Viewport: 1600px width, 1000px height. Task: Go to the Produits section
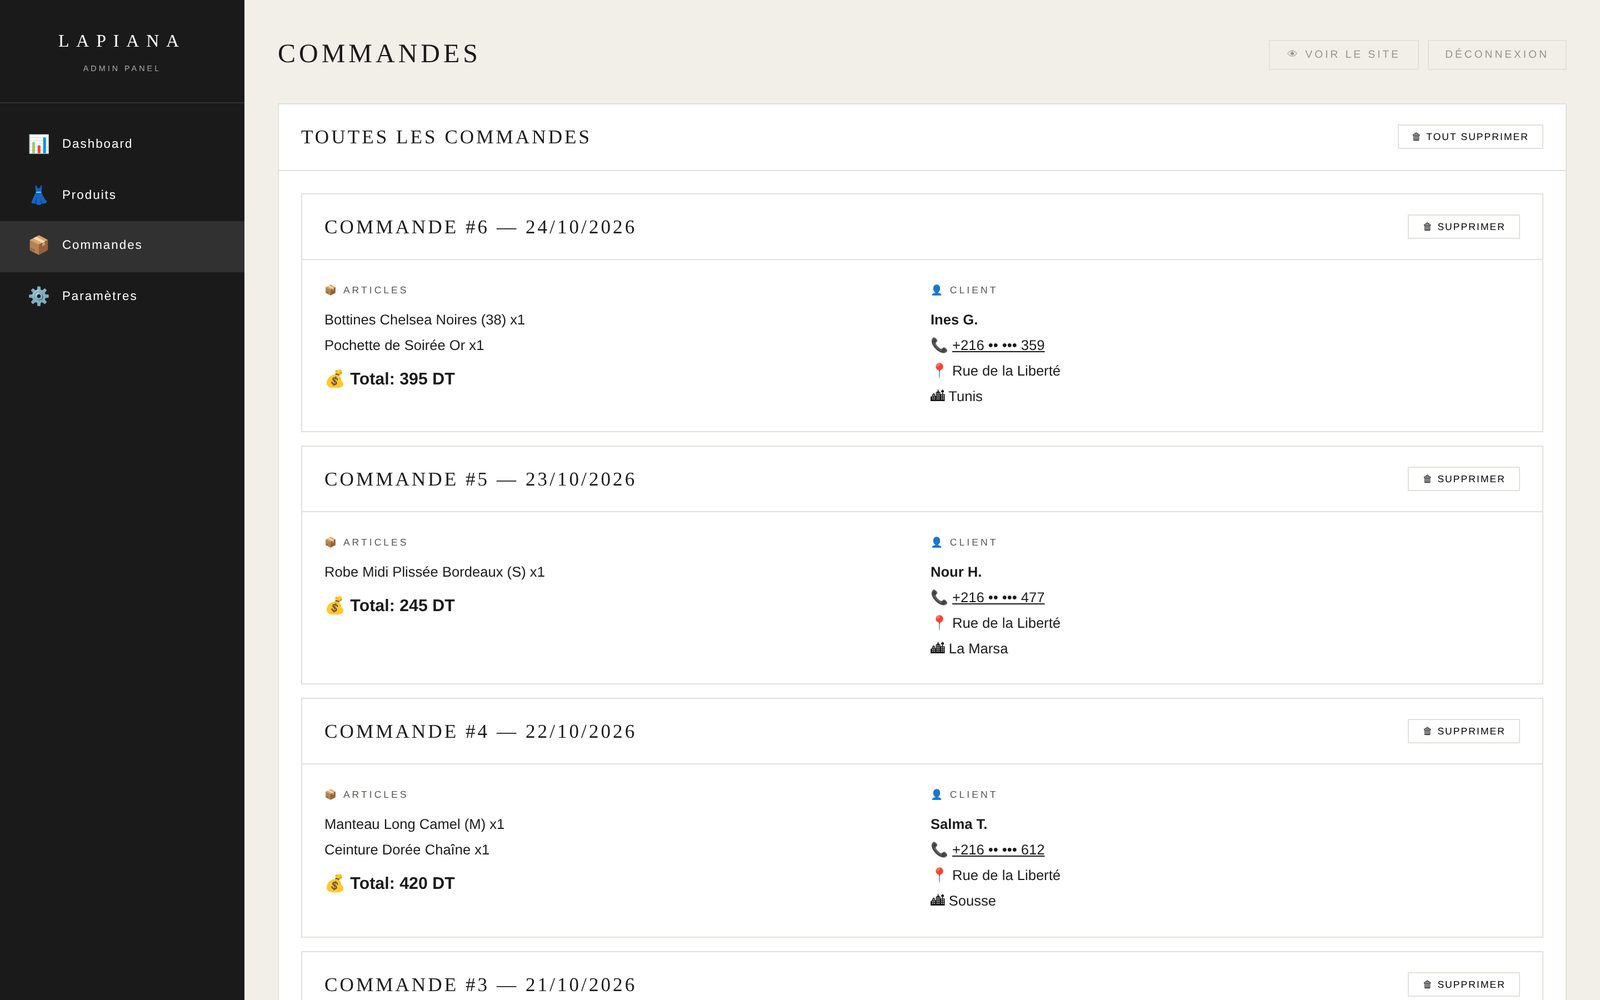[122, 195]
